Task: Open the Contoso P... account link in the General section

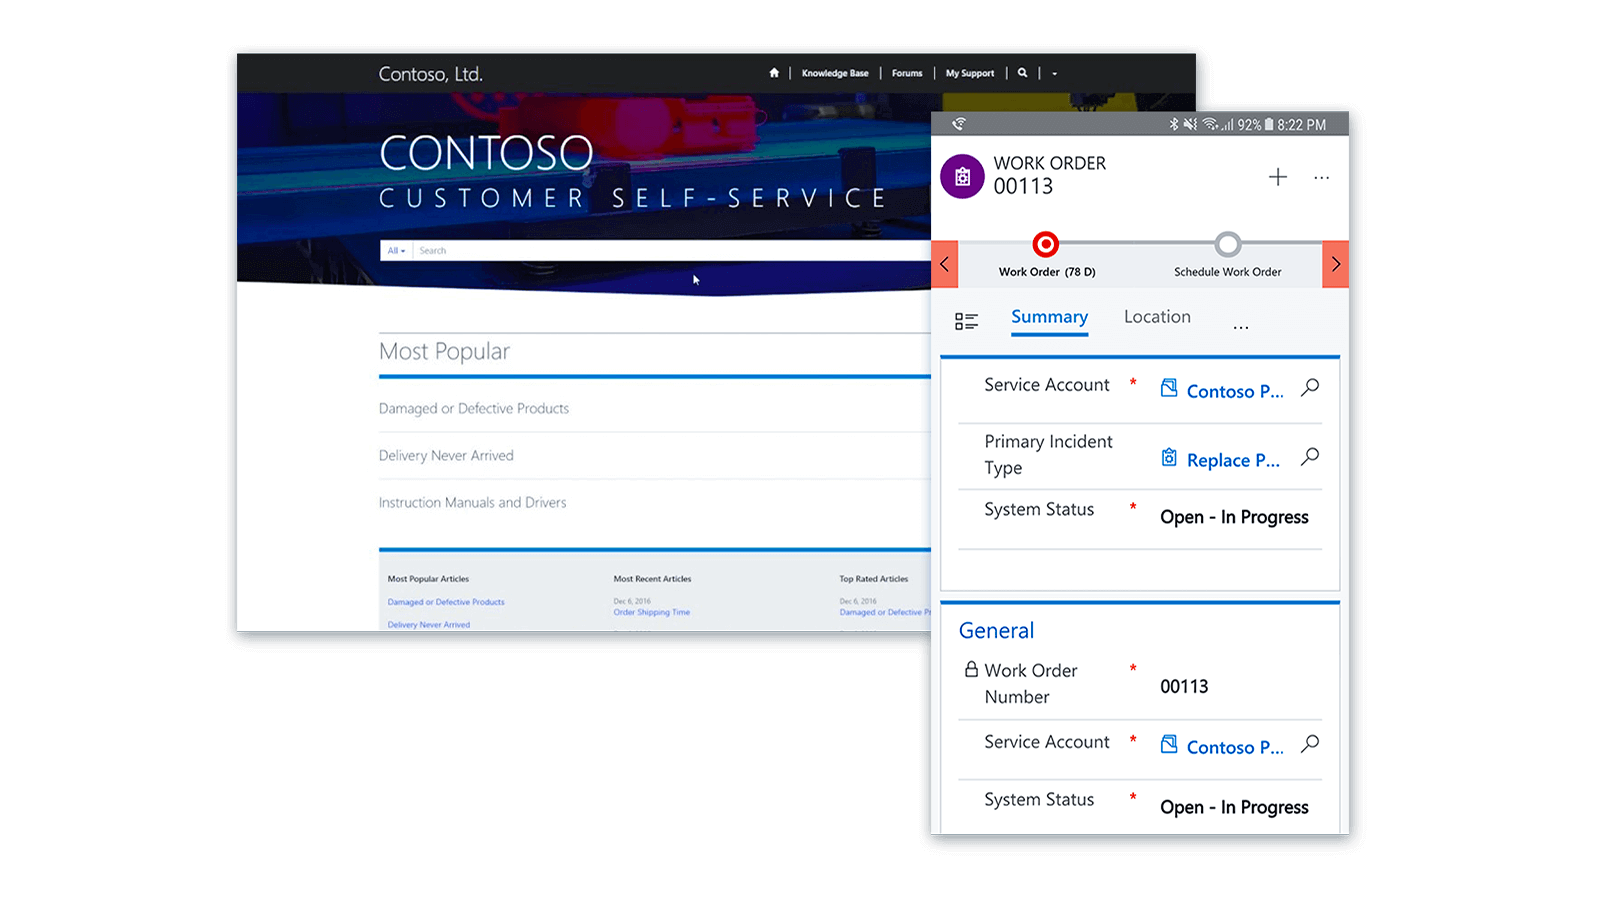Action: click(x=1235, y=747)
